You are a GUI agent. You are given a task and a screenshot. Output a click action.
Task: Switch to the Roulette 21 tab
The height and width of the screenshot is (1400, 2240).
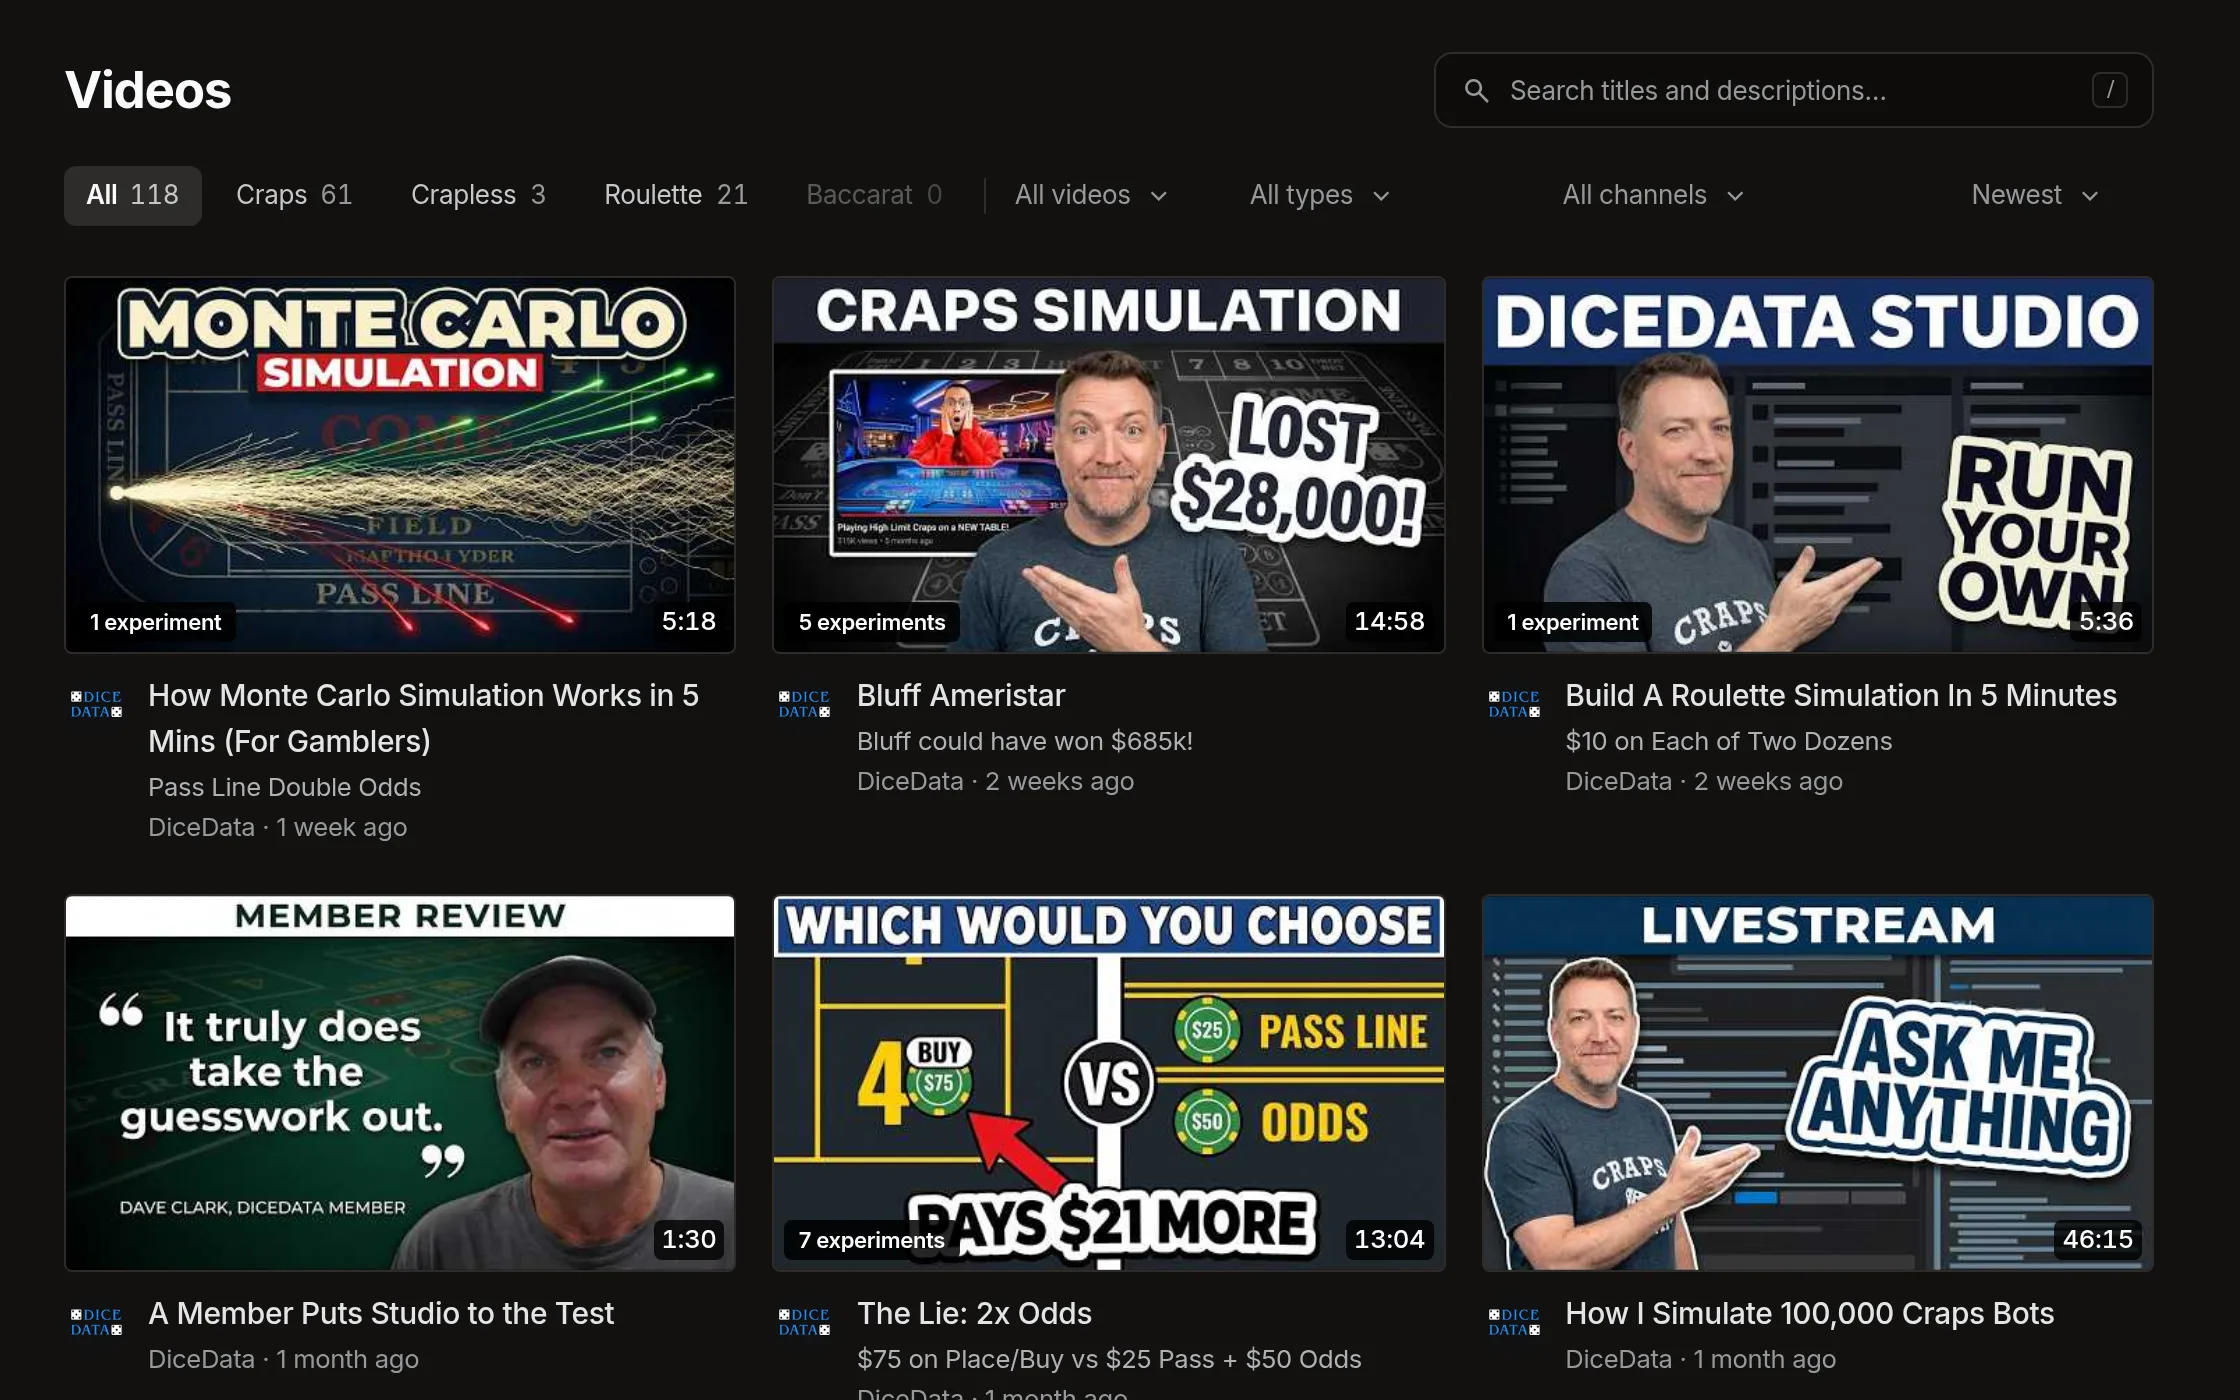pyautogui.click(x=676, y=195)
